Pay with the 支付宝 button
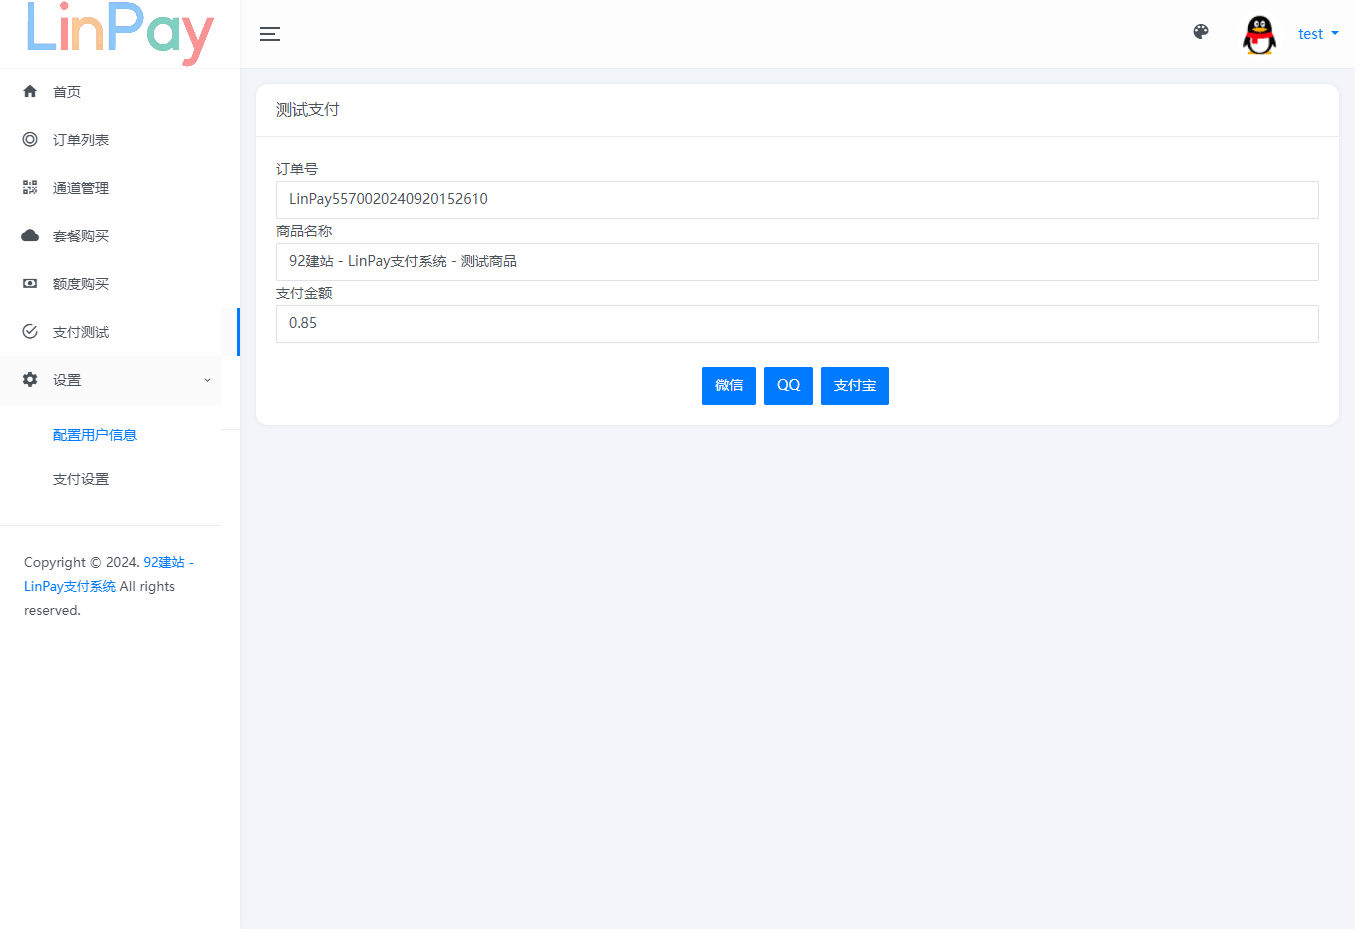 tap(855, 386)
